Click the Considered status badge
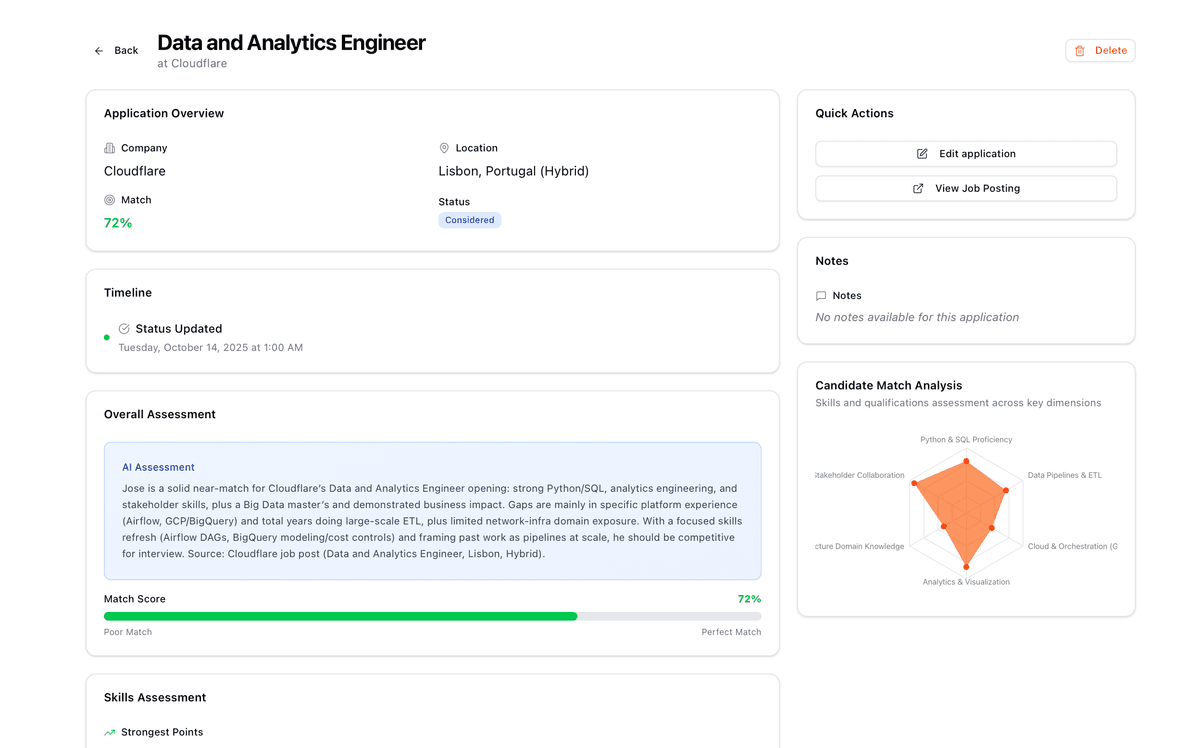Screen dimensions: 1200x748 469,220
